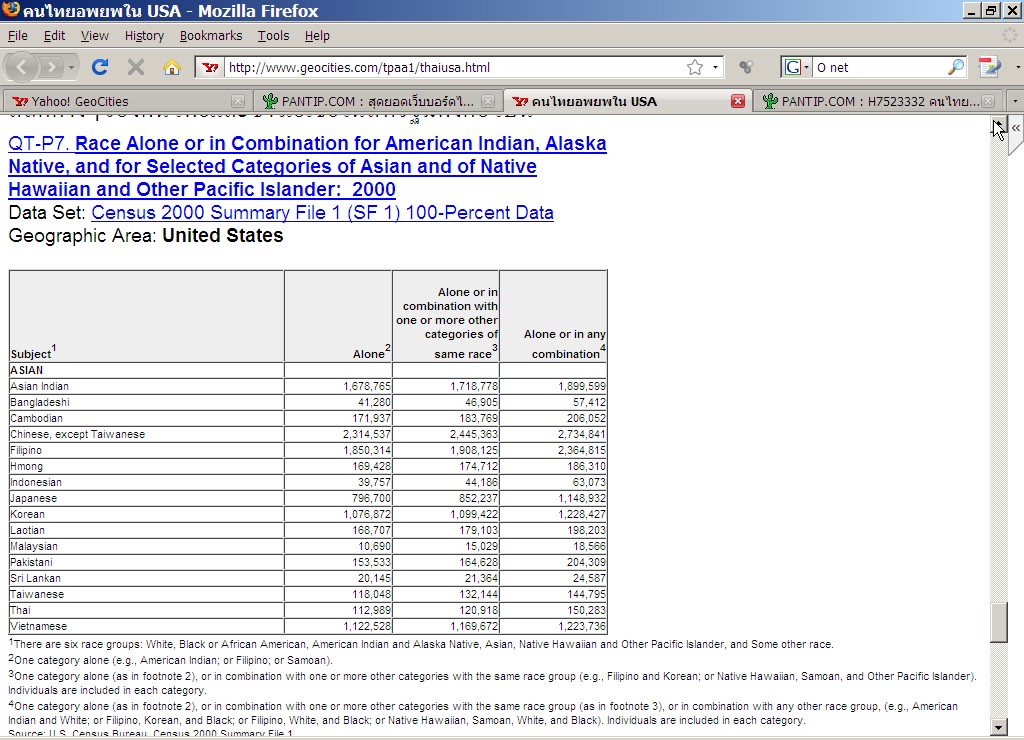
Task: Click the Indonesian Alone value 39,757
Action: (x=375, y=483)
